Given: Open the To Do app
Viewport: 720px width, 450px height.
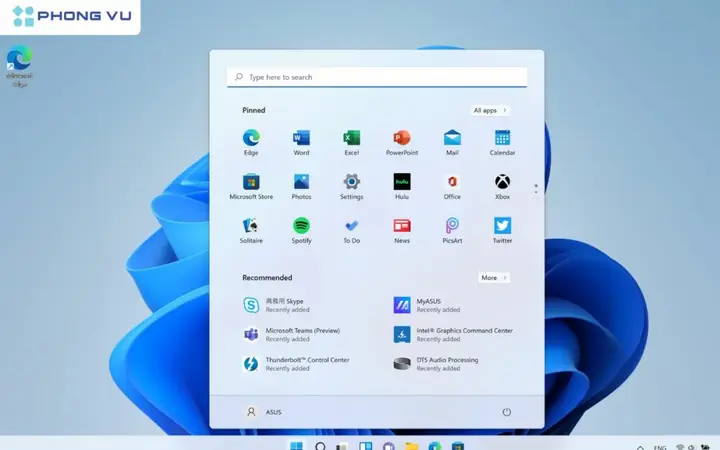Looking at the screenshot, I should pyautogui.click(x=352, y=231).
